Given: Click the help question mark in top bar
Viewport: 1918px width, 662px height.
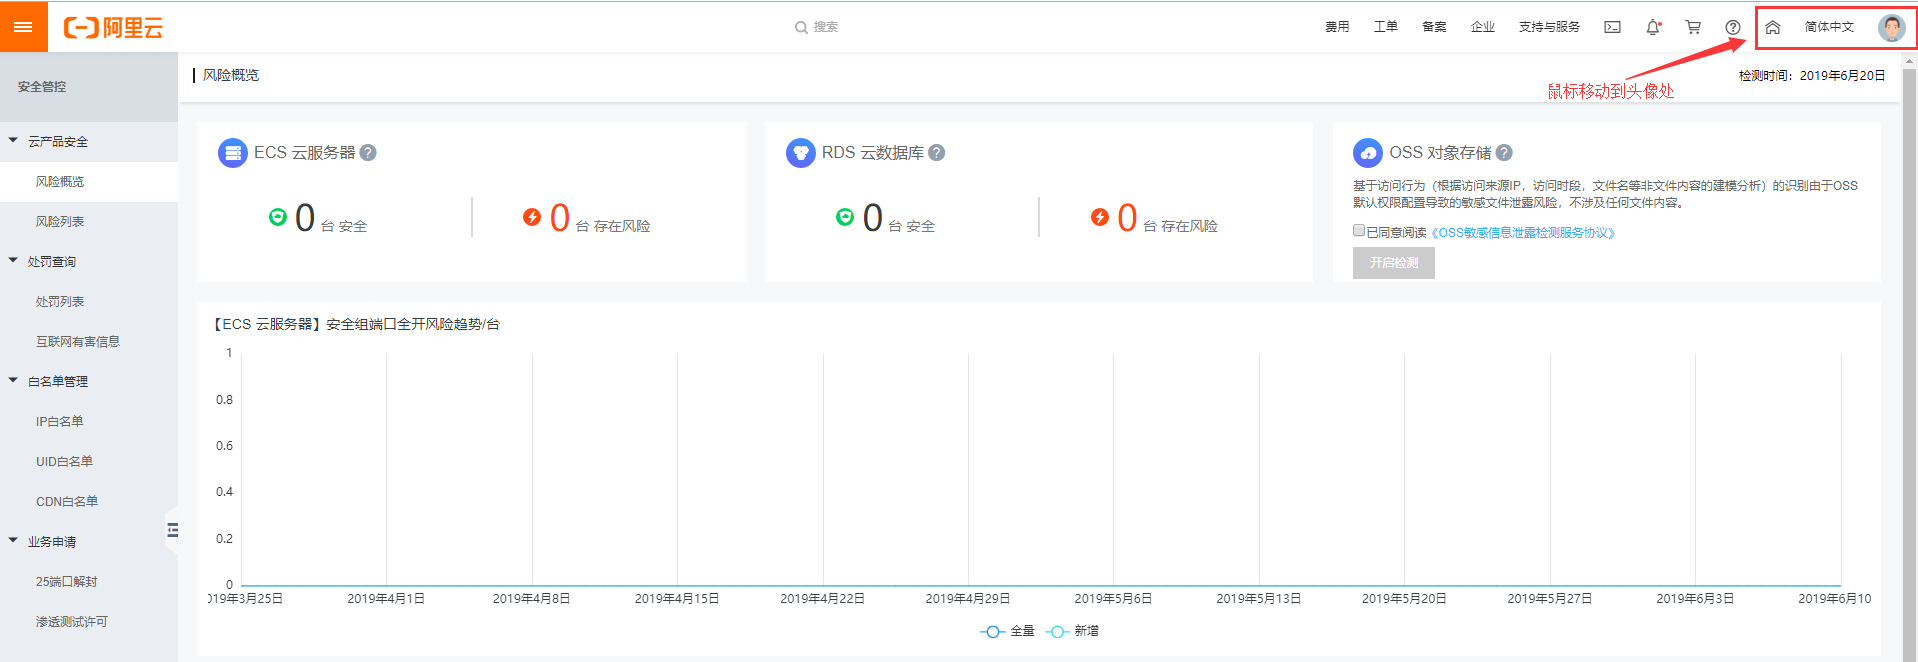Looking at the screenshot, I should (1733, 27).
